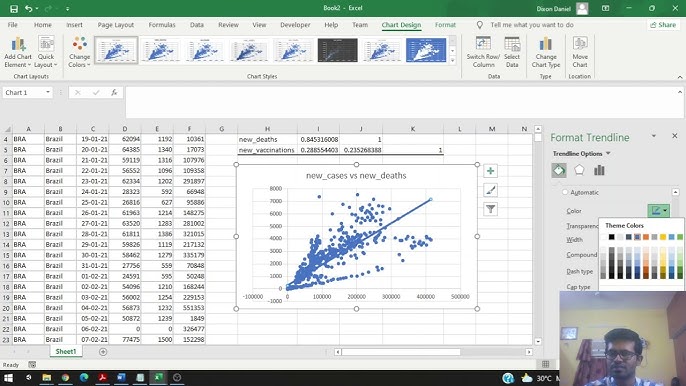Viewport: 686px width, 386px height.
Task: Open the File tab
Action: 13,25
